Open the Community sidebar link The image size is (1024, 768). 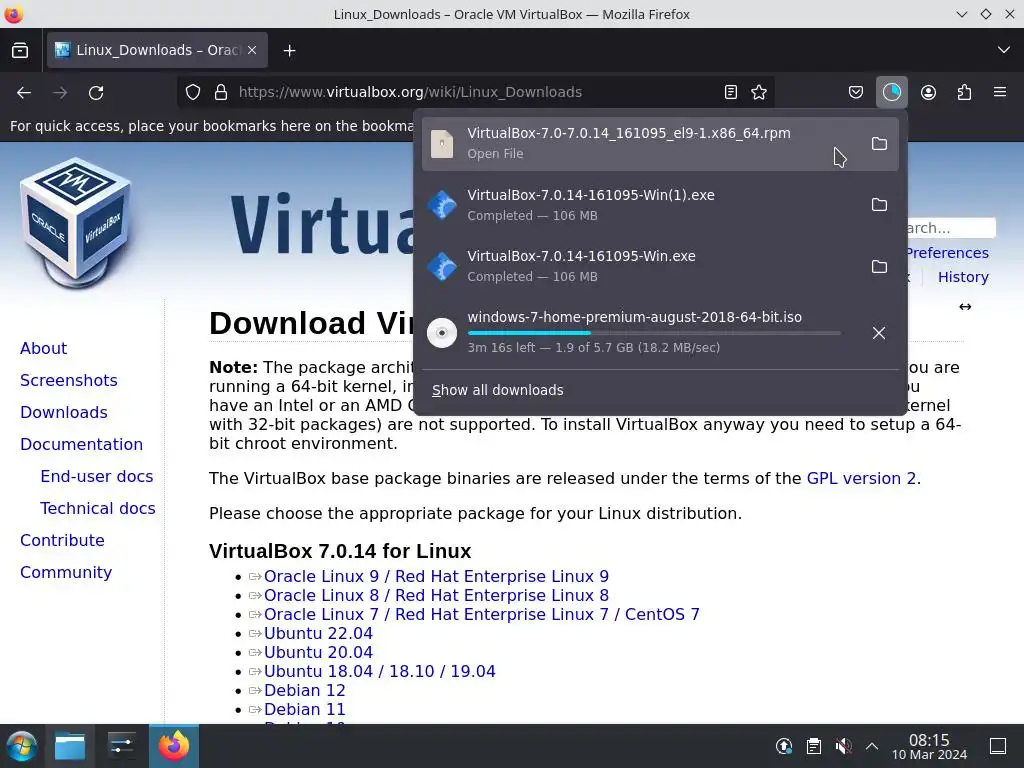[66, 572]
